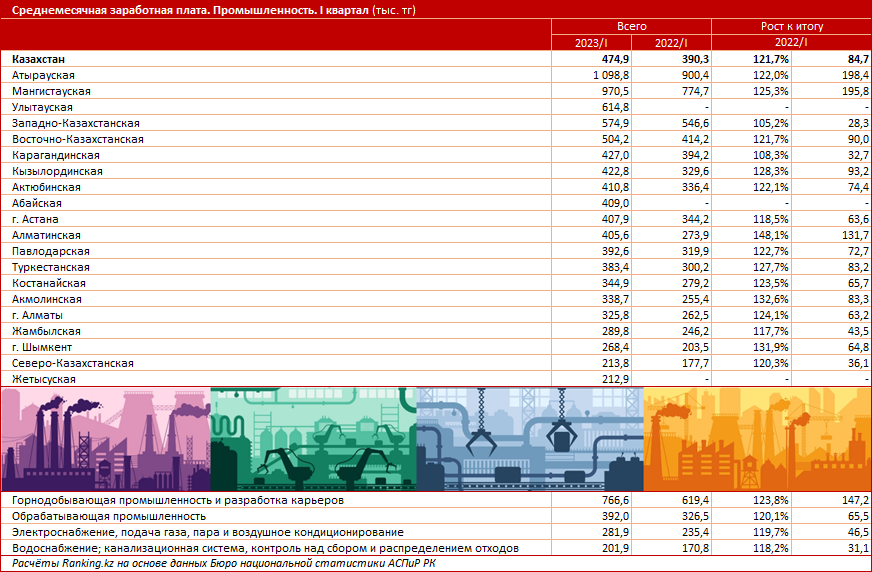Select the value 90,0 in Восточно-Казахстанская row

point(857,140)
